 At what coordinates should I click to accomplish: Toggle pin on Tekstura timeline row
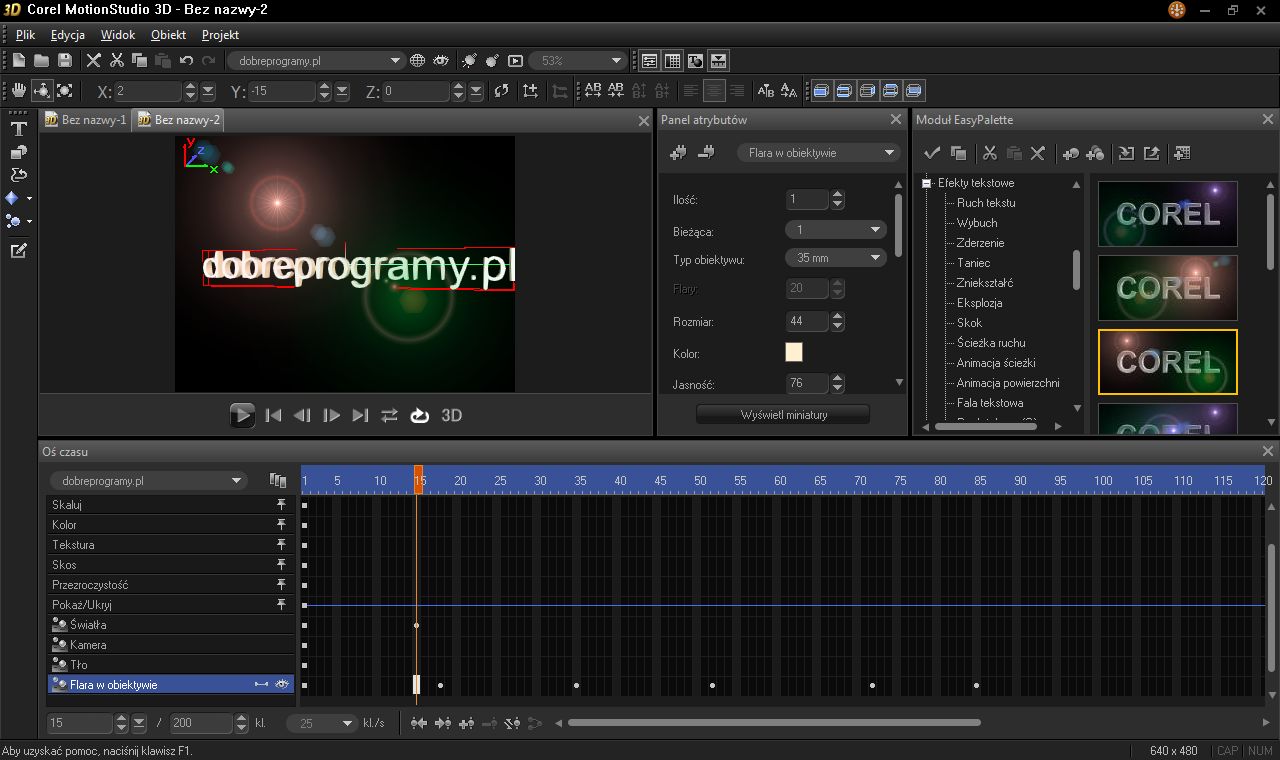coord(282,545)
